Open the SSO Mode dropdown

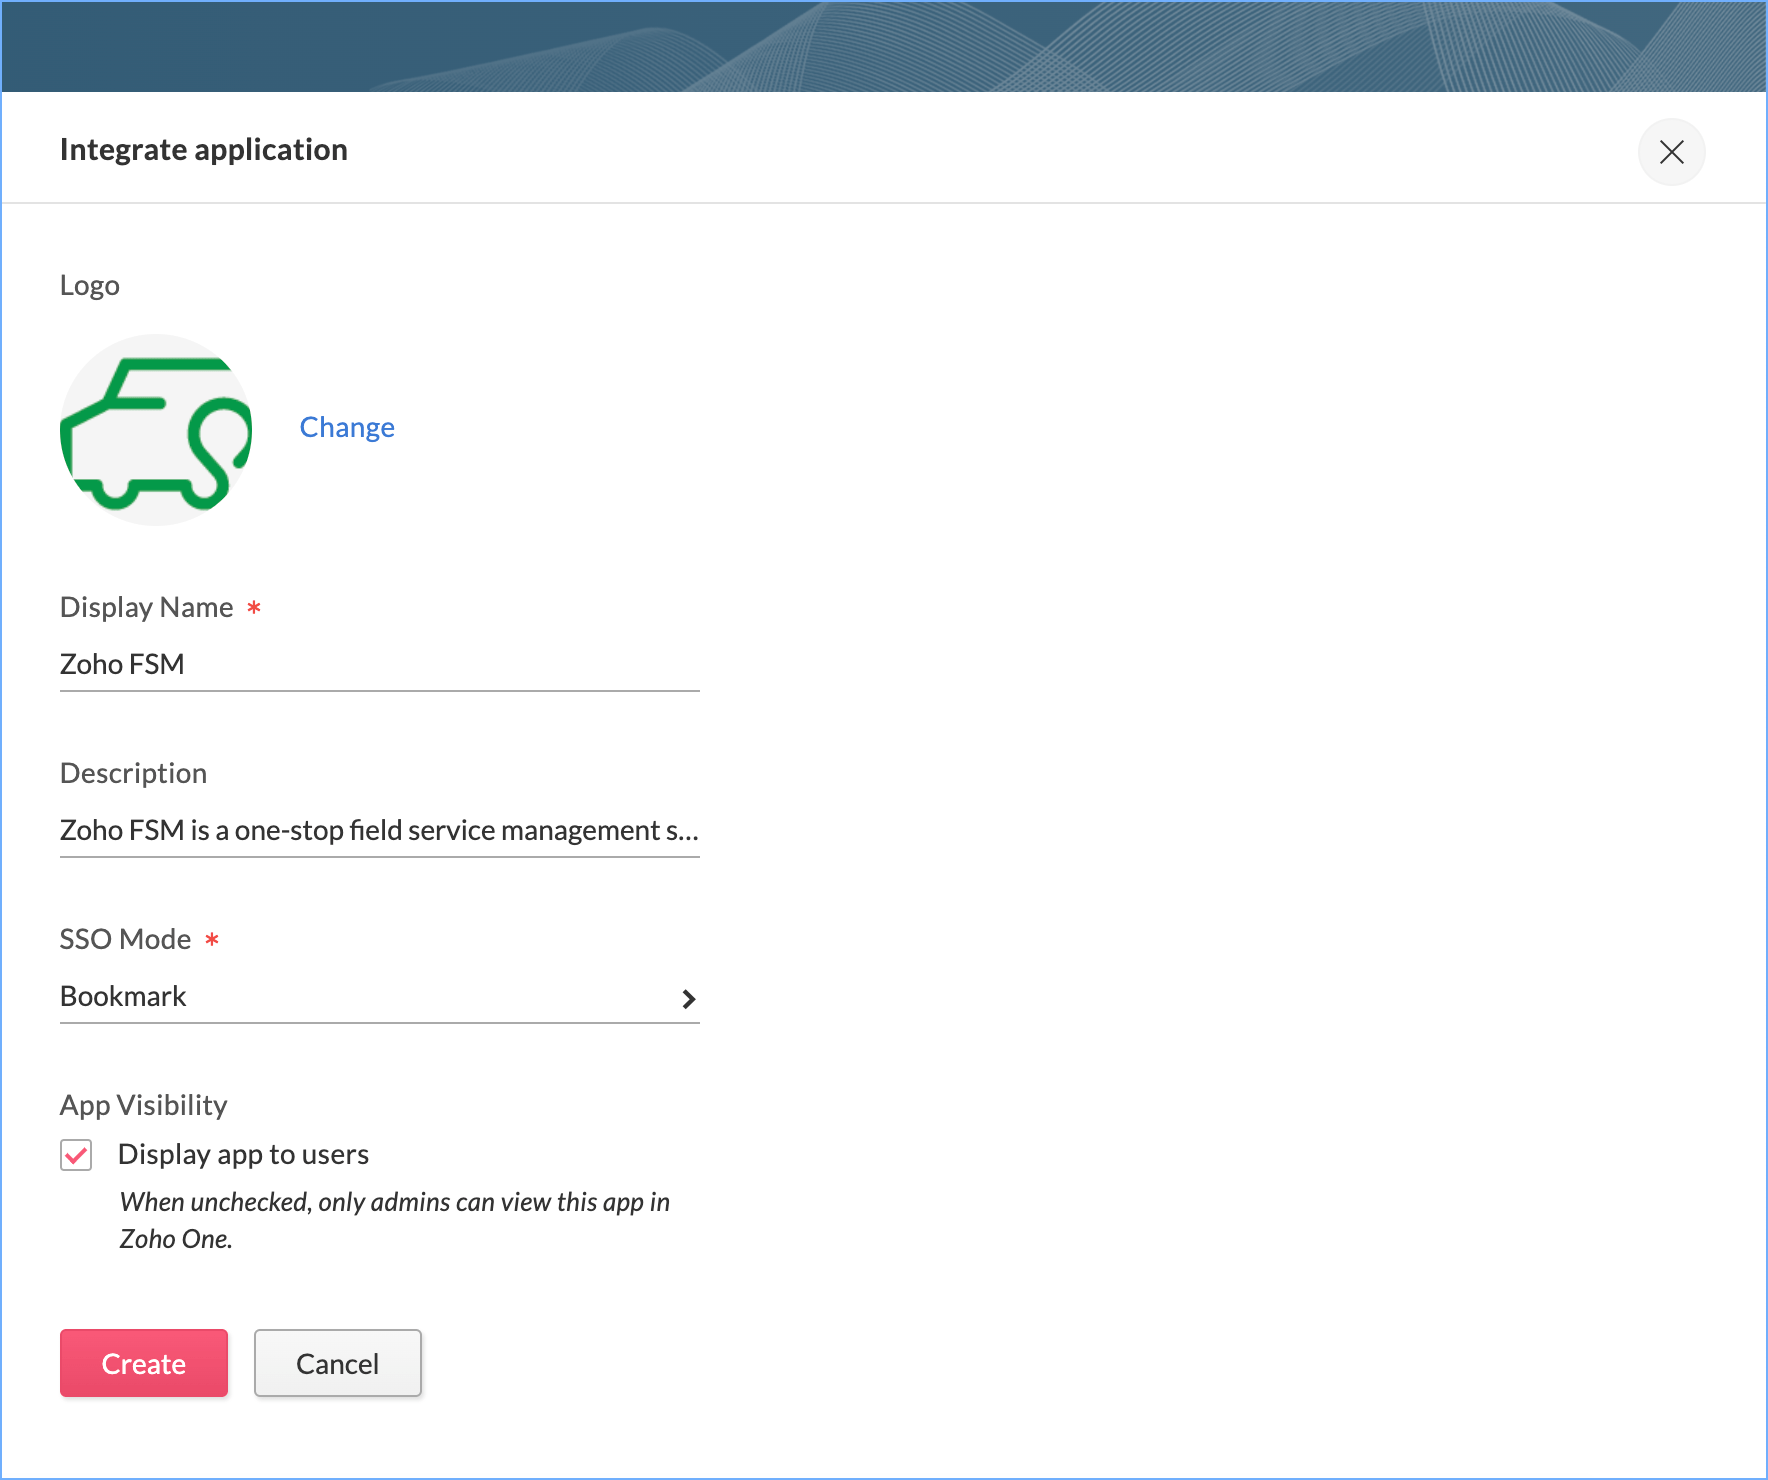[380, 997]
